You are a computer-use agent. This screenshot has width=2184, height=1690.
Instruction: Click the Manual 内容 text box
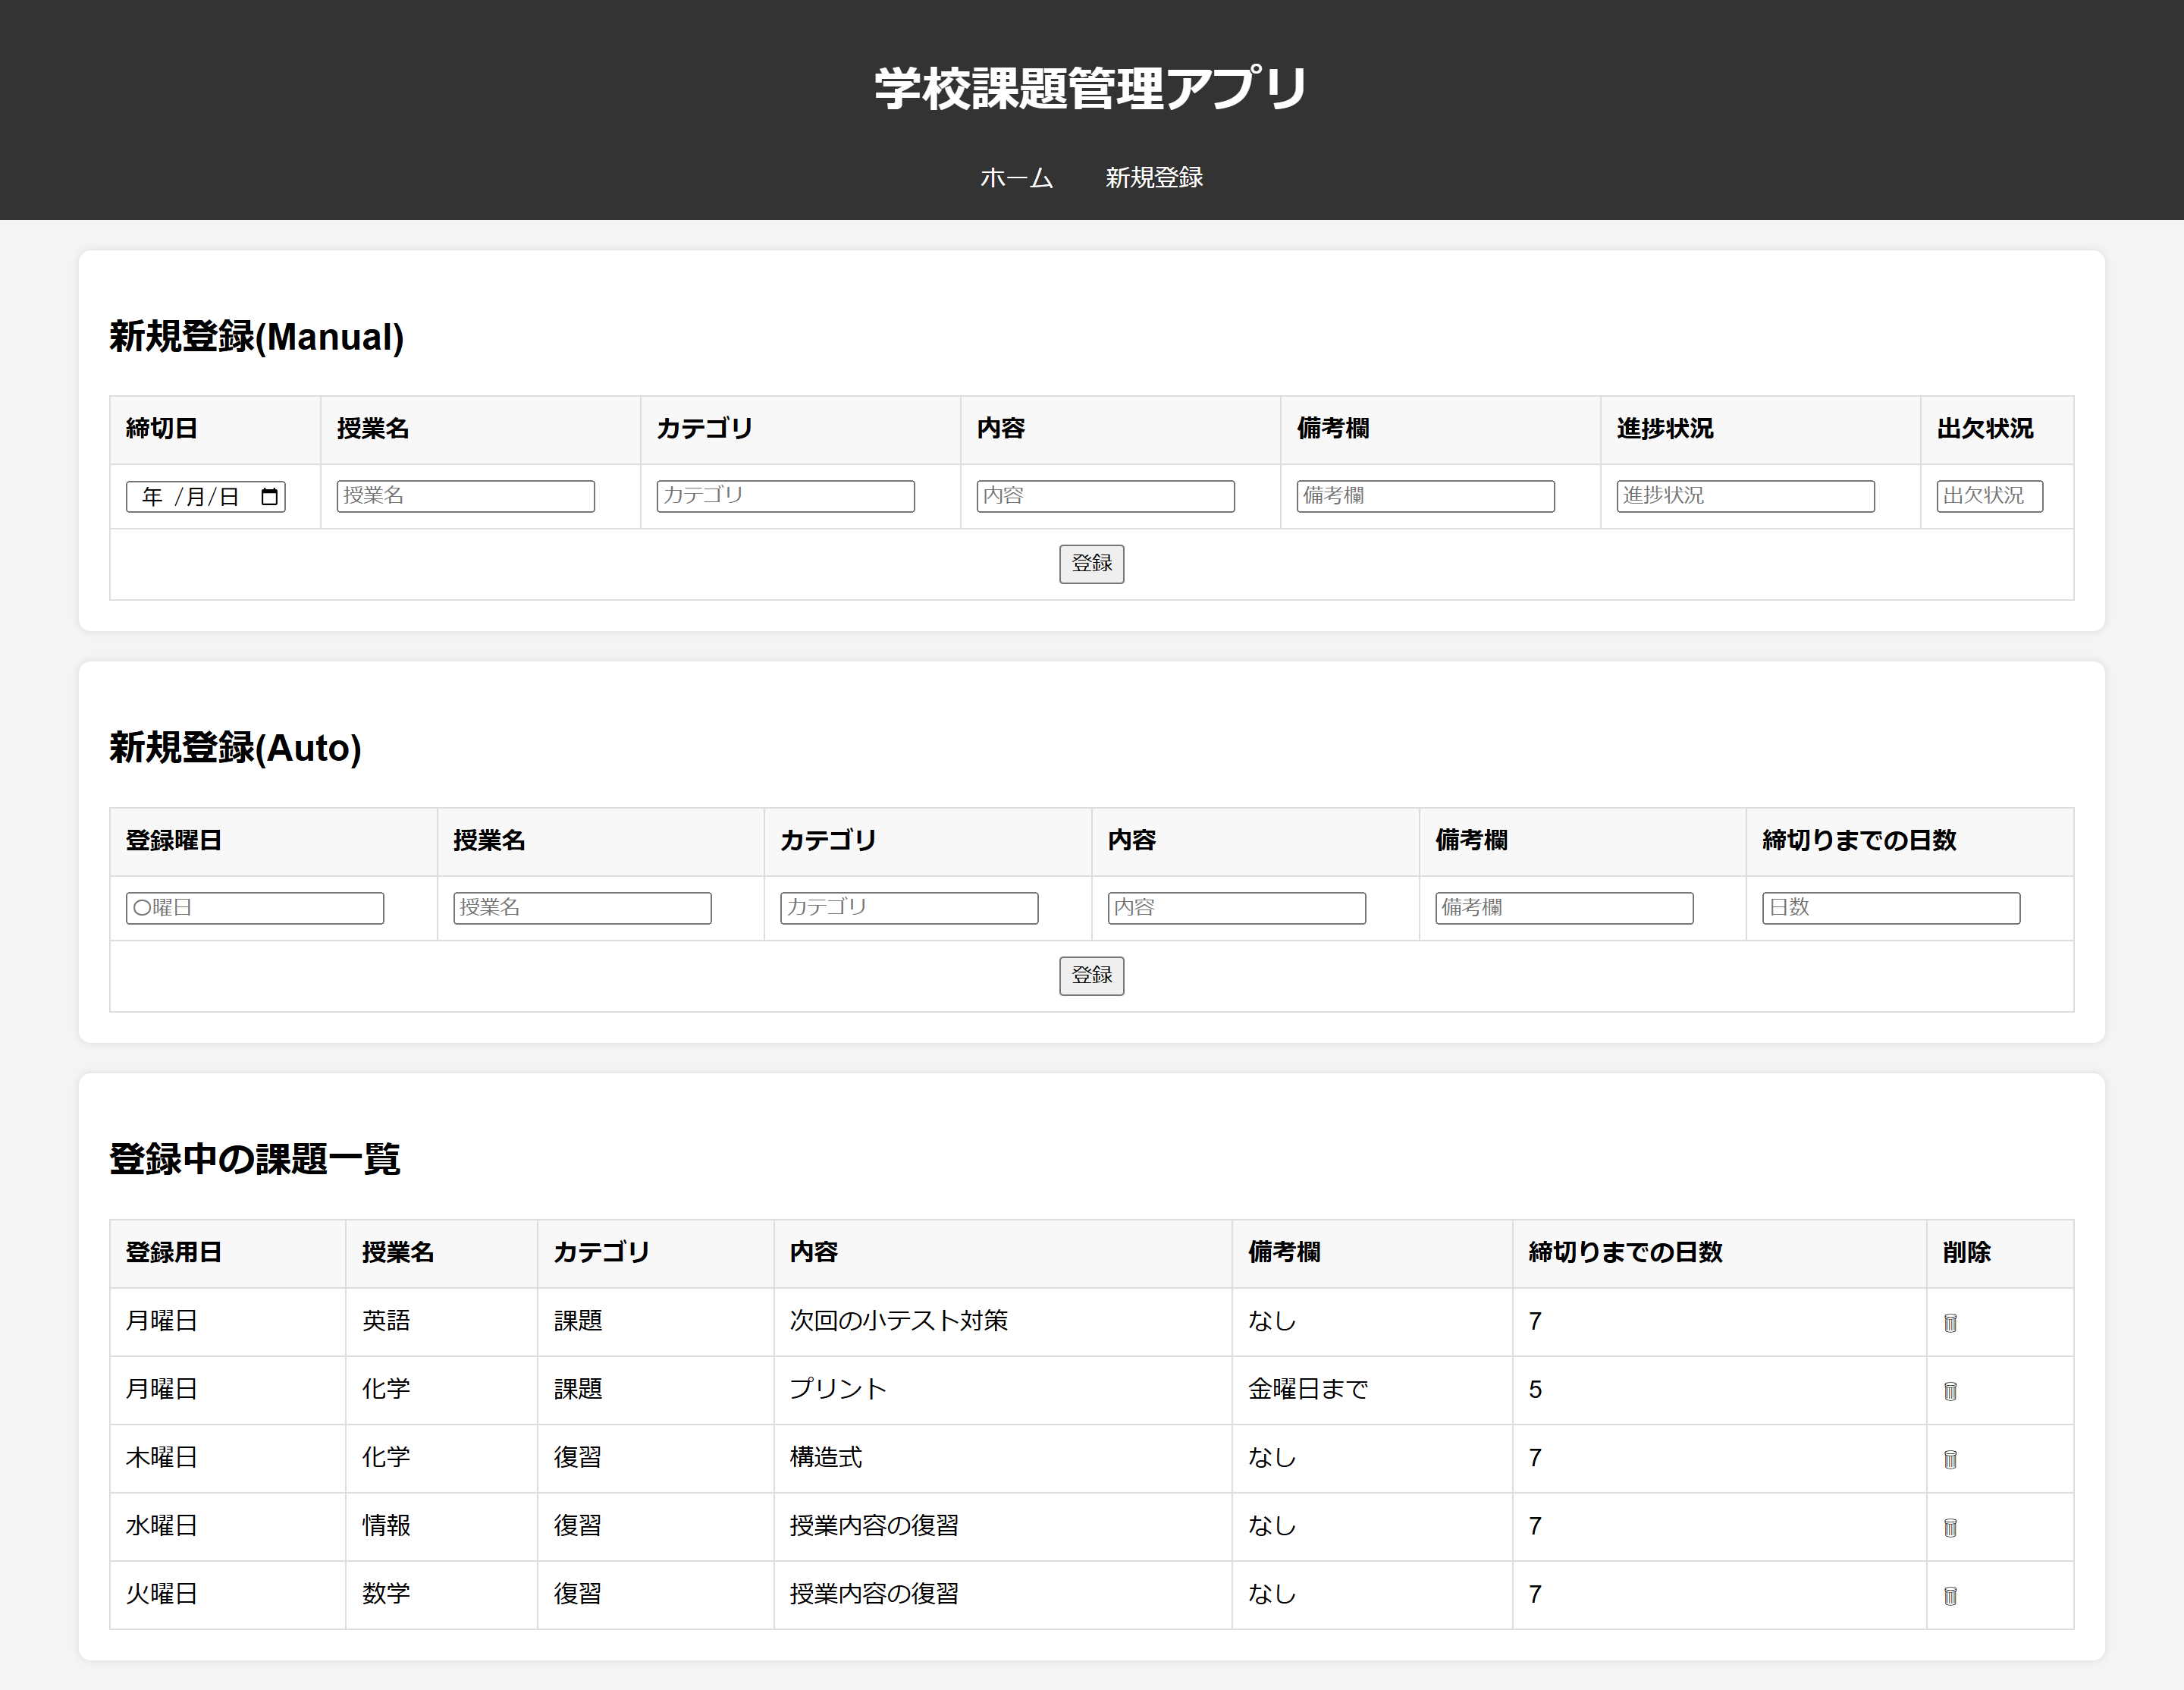pos(1105,496)
